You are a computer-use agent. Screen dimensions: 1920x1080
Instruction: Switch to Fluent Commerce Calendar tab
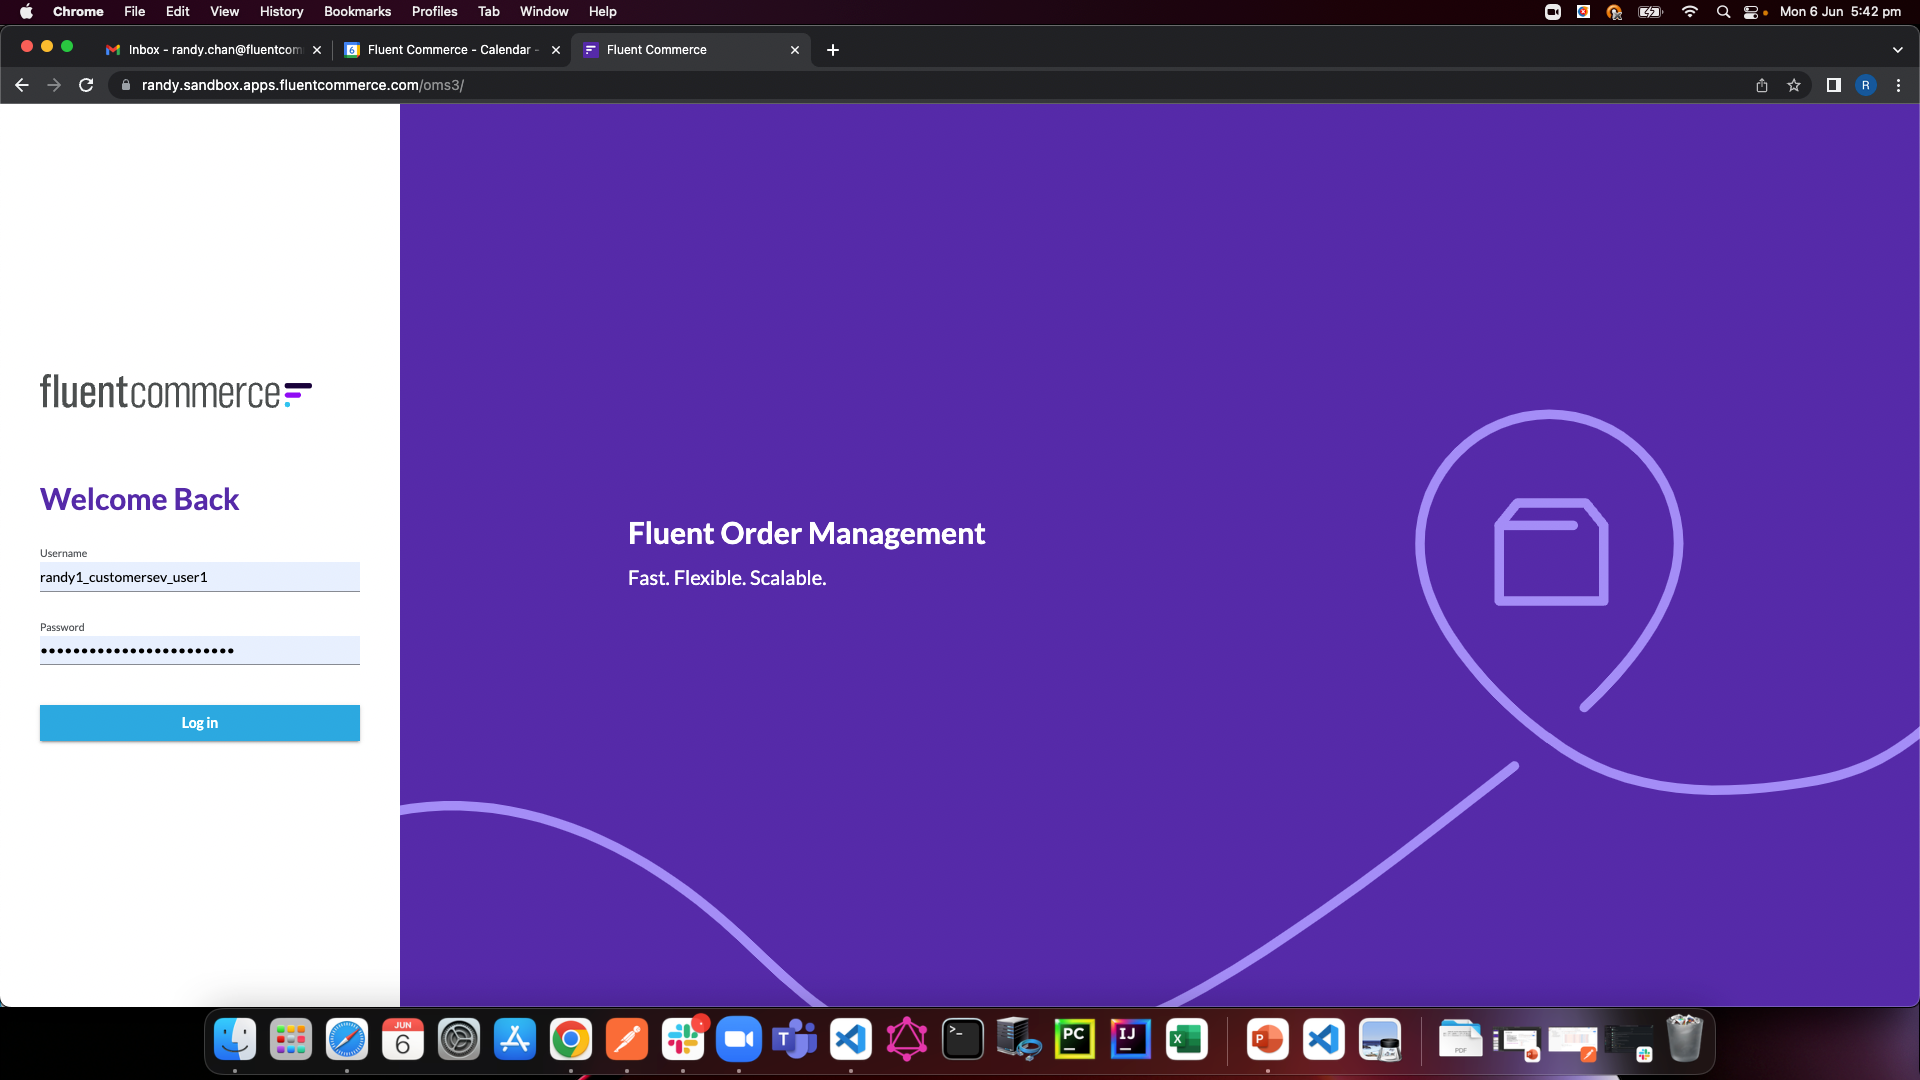click(x=450, y=50)
